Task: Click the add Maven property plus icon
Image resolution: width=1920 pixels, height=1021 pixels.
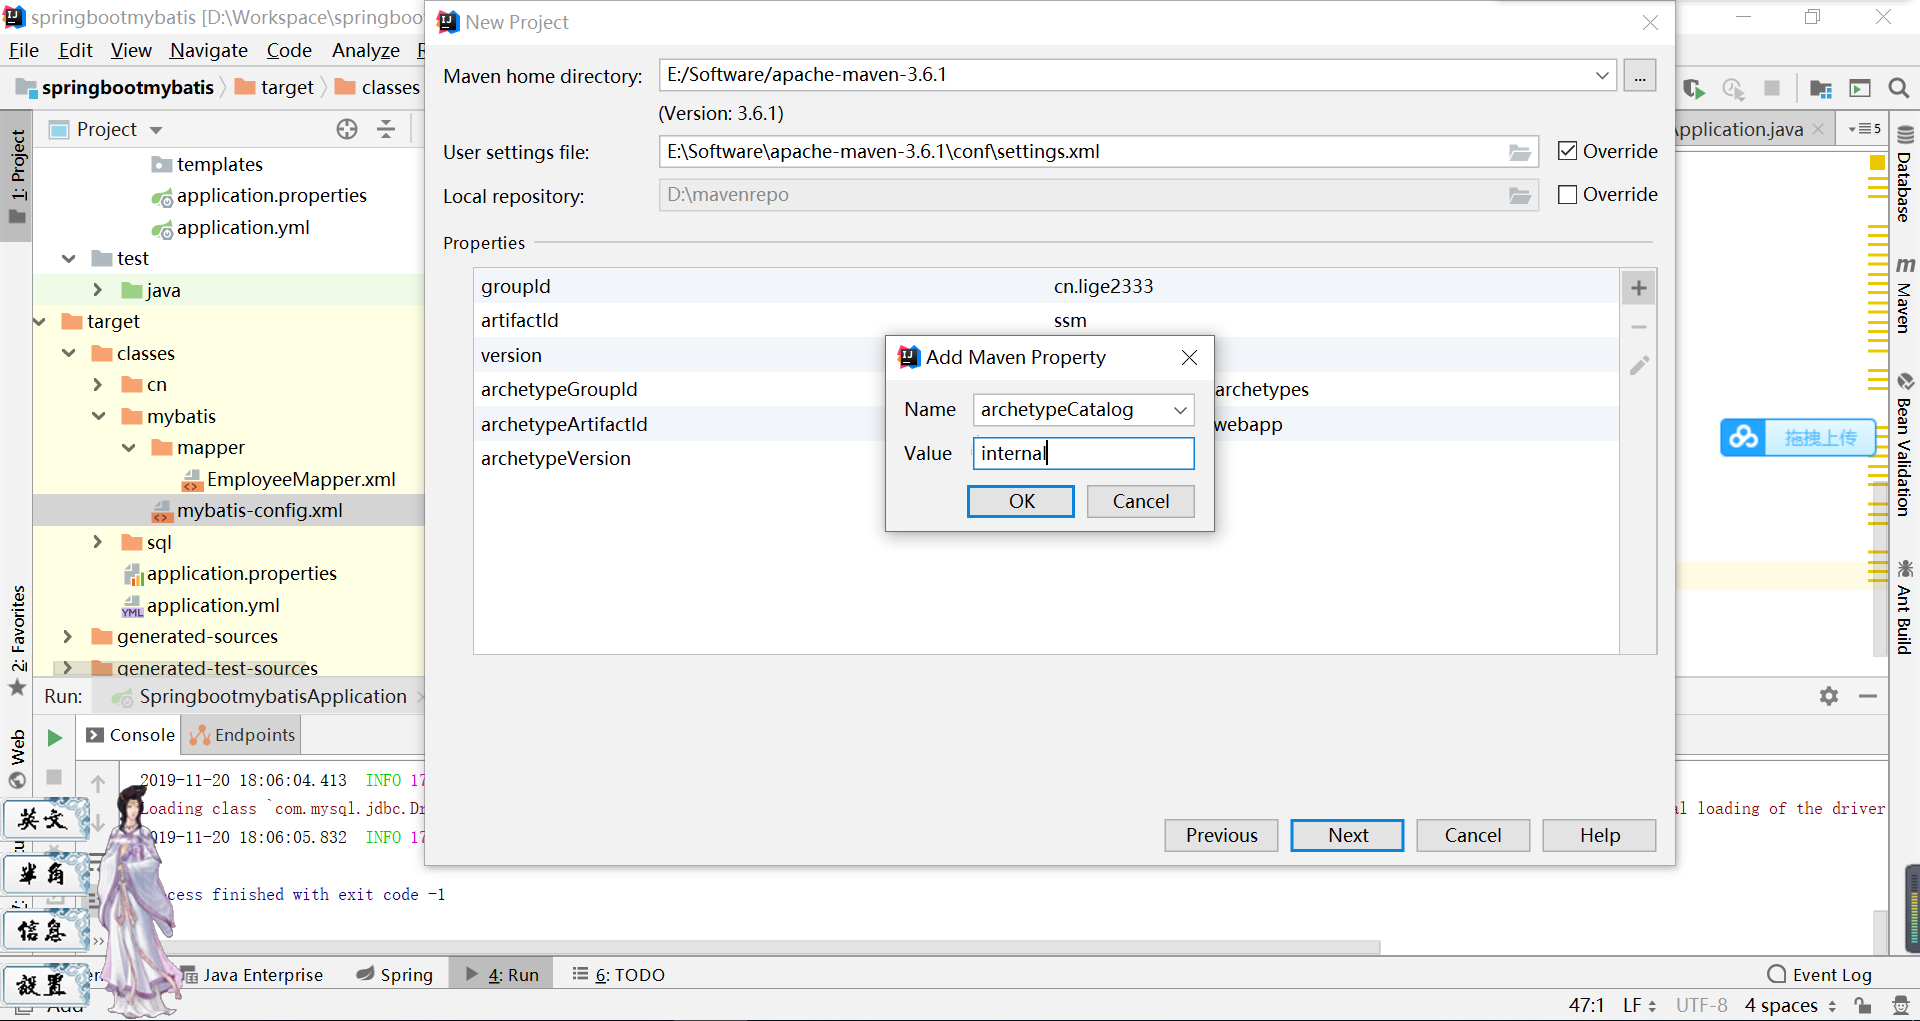Action: pos(1638,289)
